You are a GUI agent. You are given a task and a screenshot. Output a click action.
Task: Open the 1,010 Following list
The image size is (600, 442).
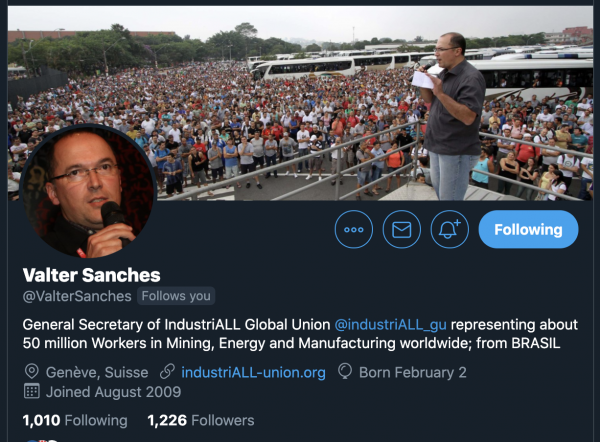pos(75,420)
